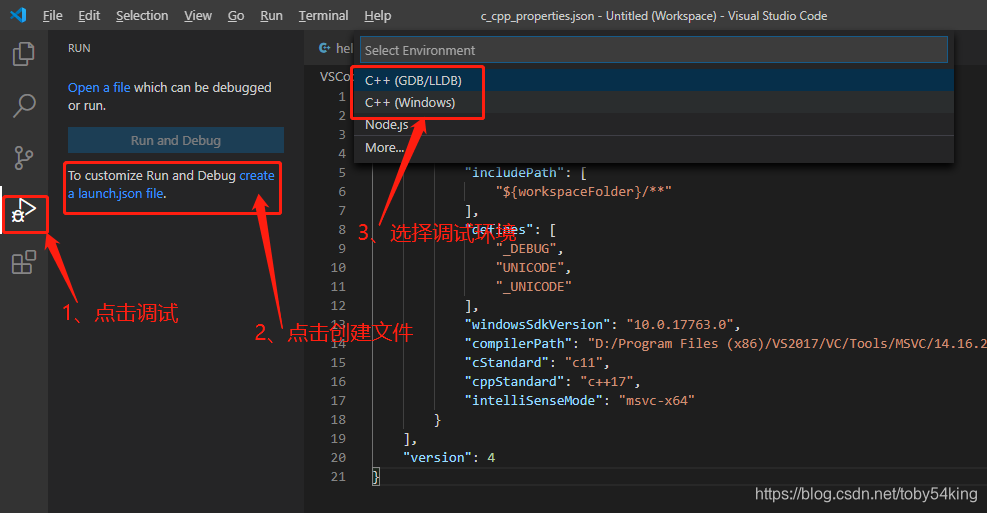Open the Explorer view in activity bar
The height and width of the screenshot is (513, 987).
[23, 54]
